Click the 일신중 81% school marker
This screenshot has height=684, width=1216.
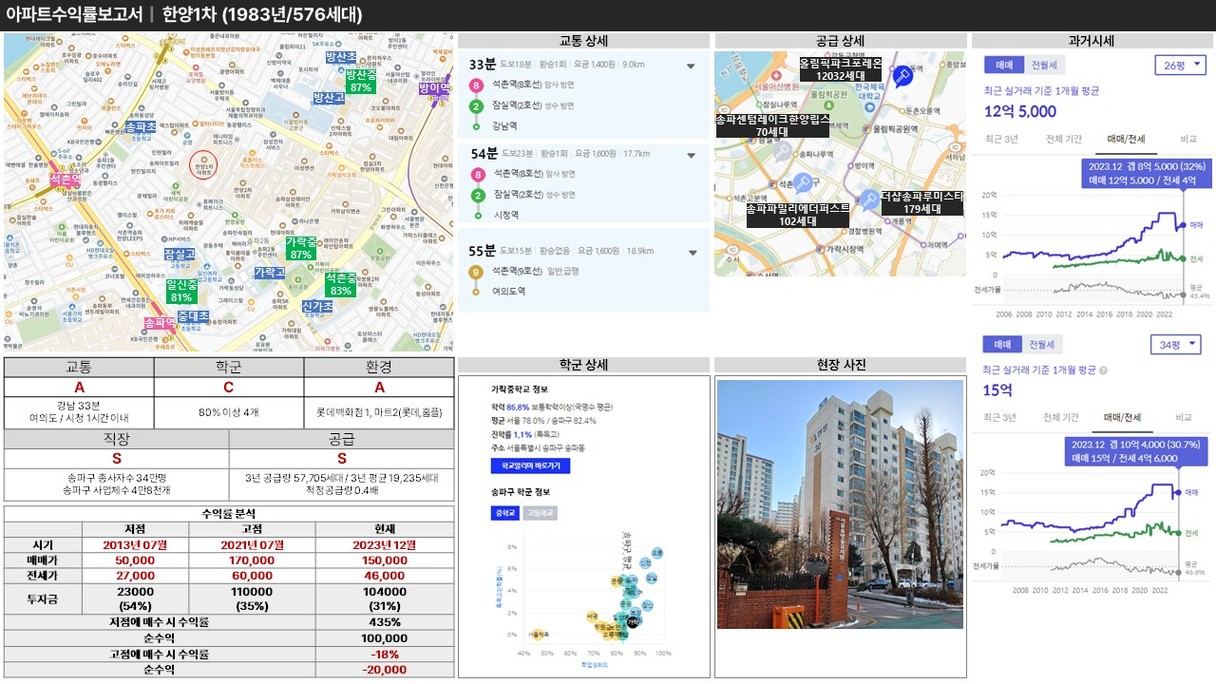(181, 291)
